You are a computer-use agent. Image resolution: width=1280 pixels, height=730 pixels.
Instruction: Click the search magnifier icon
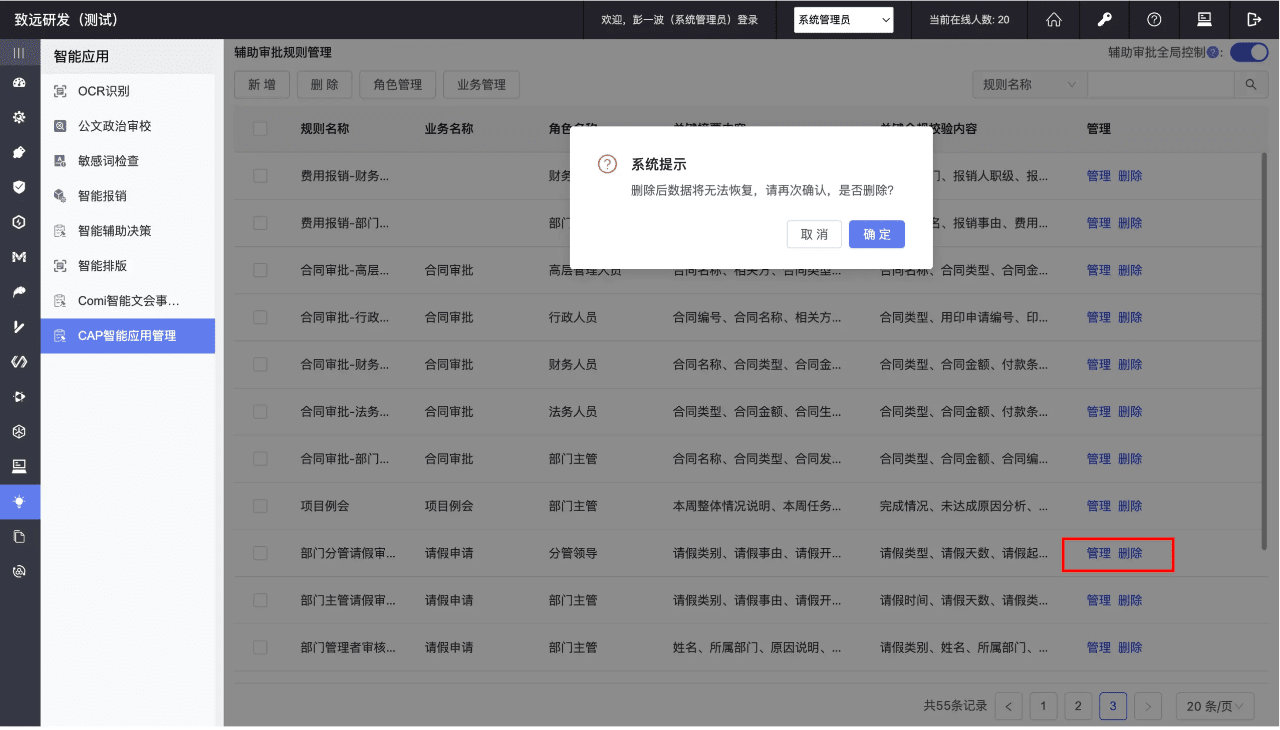[1251, 85]
